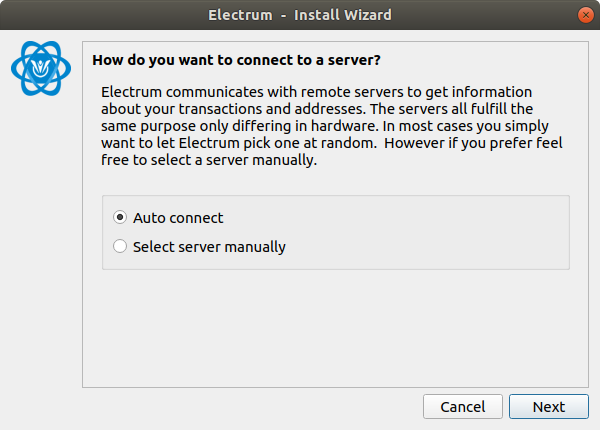Click the red X icon in the title bar

pos(585,15)
